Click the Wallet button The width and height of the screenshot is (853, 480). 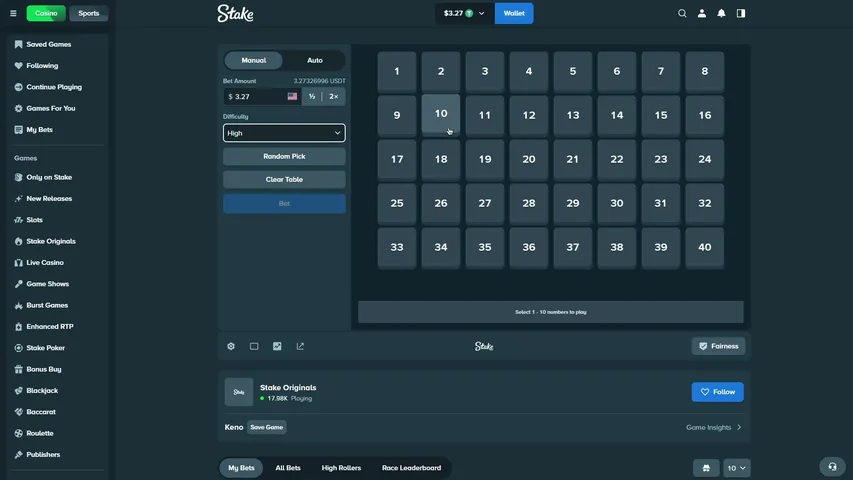click(514, 13)
